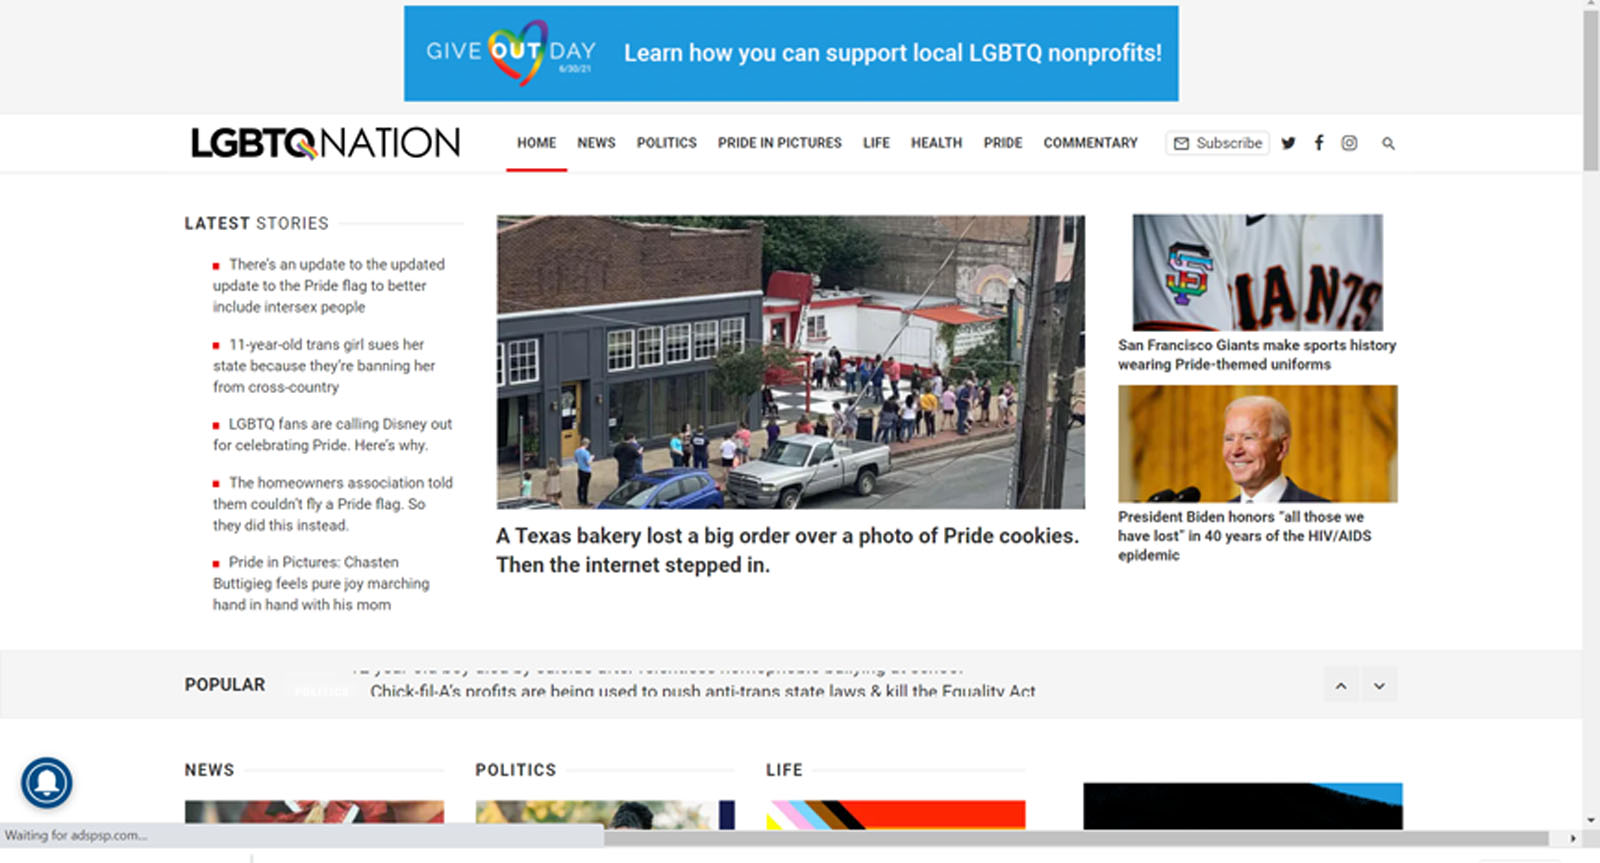
Task: Open the 11-year-old trans girl lawsuit story
Action: pyautogui.click(x=324, y=365)
